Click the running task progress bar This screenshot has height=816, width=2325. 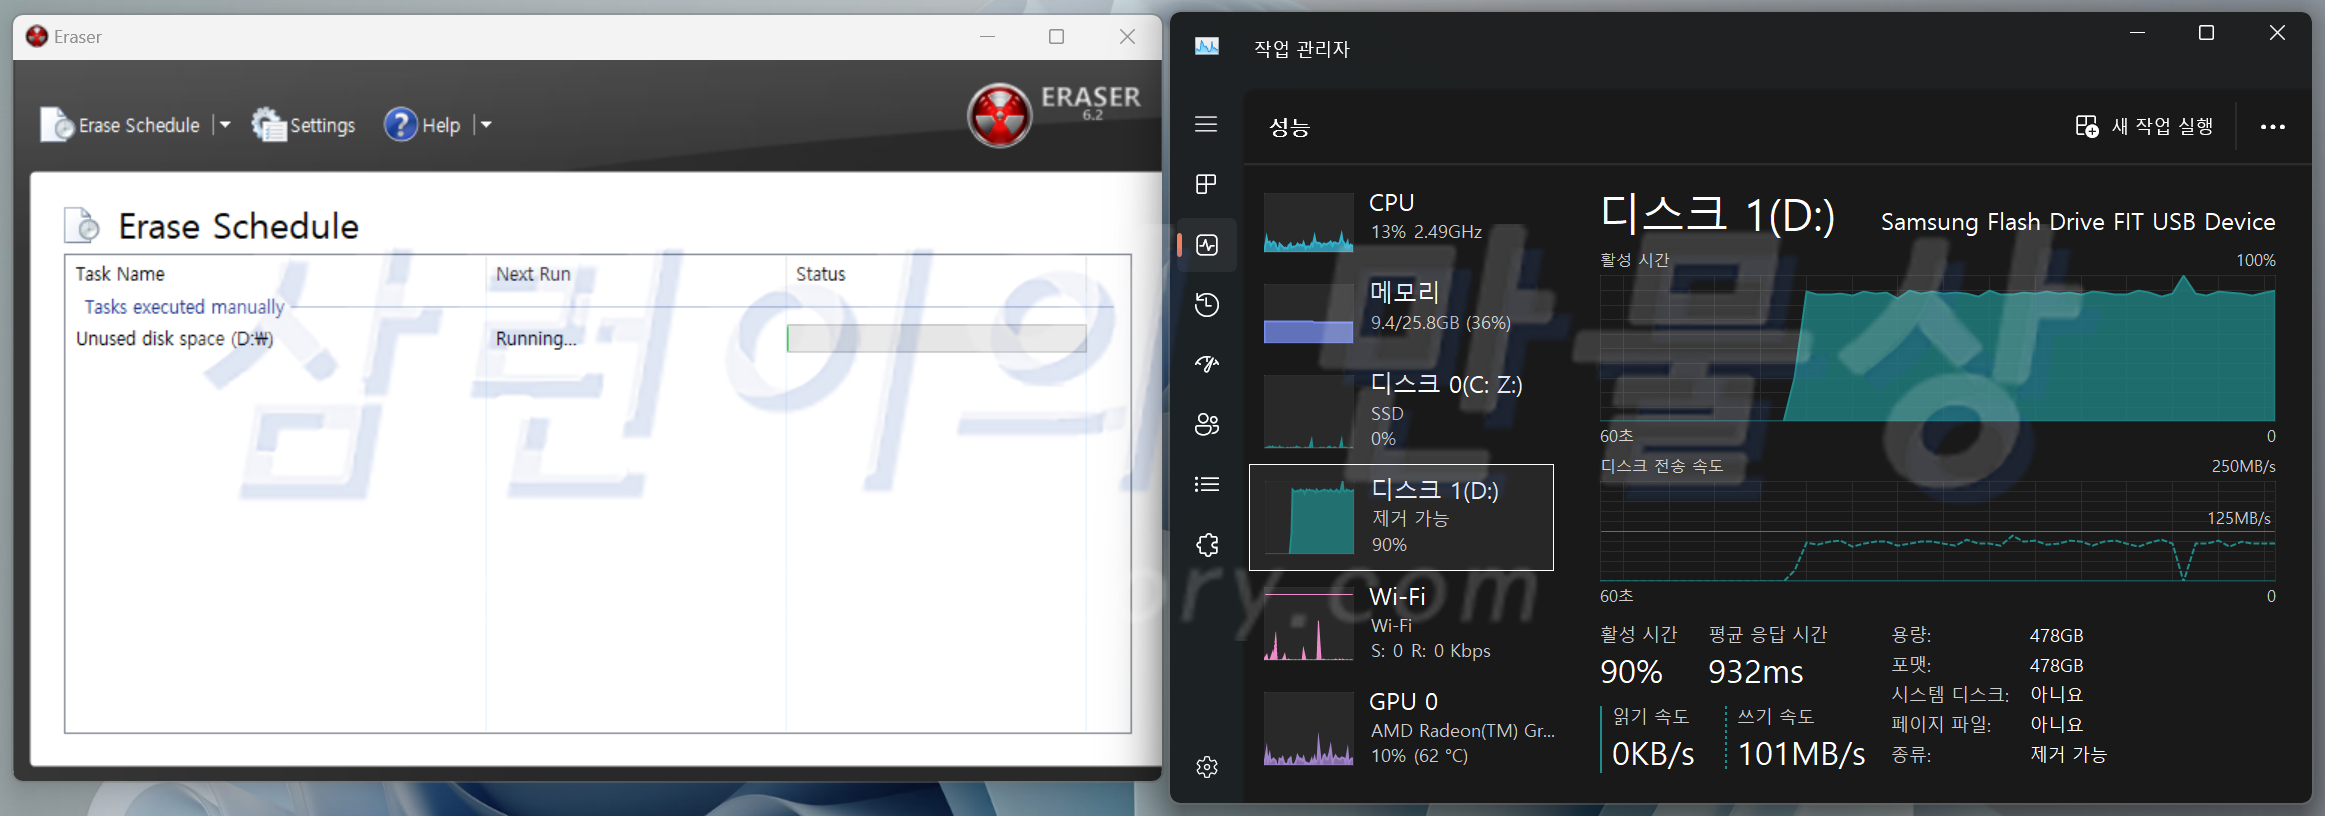(936, 339)
